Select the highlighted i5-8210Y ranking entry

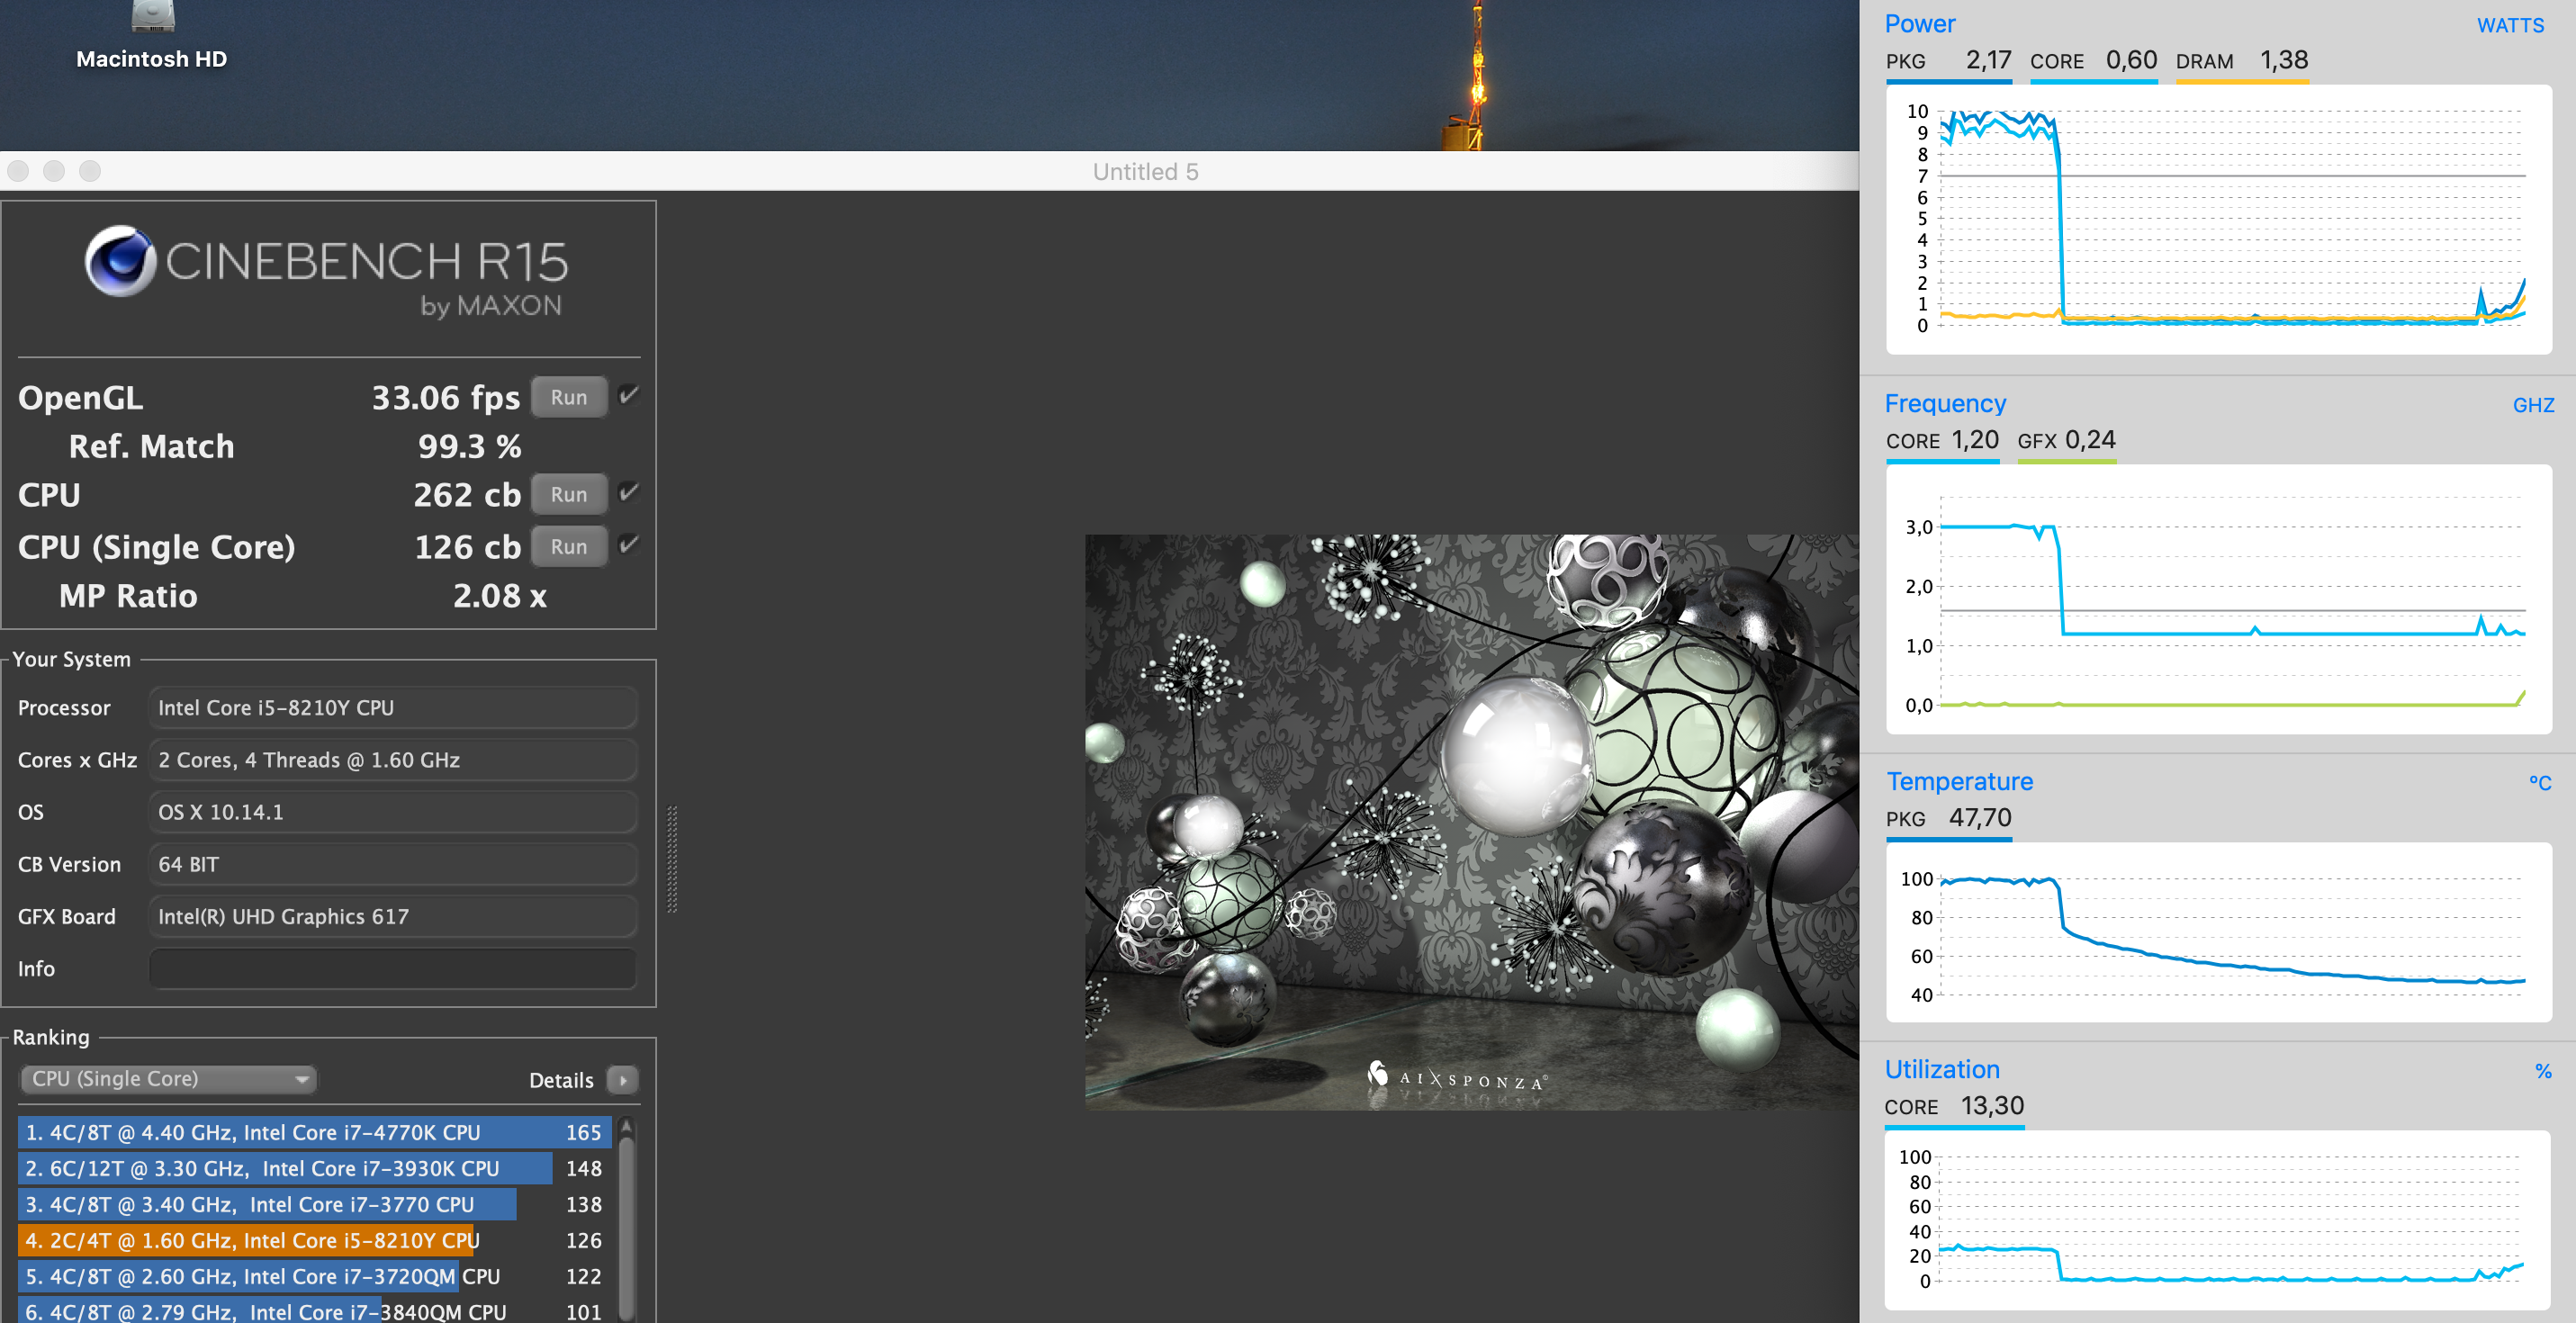(x=250, y=1240)
